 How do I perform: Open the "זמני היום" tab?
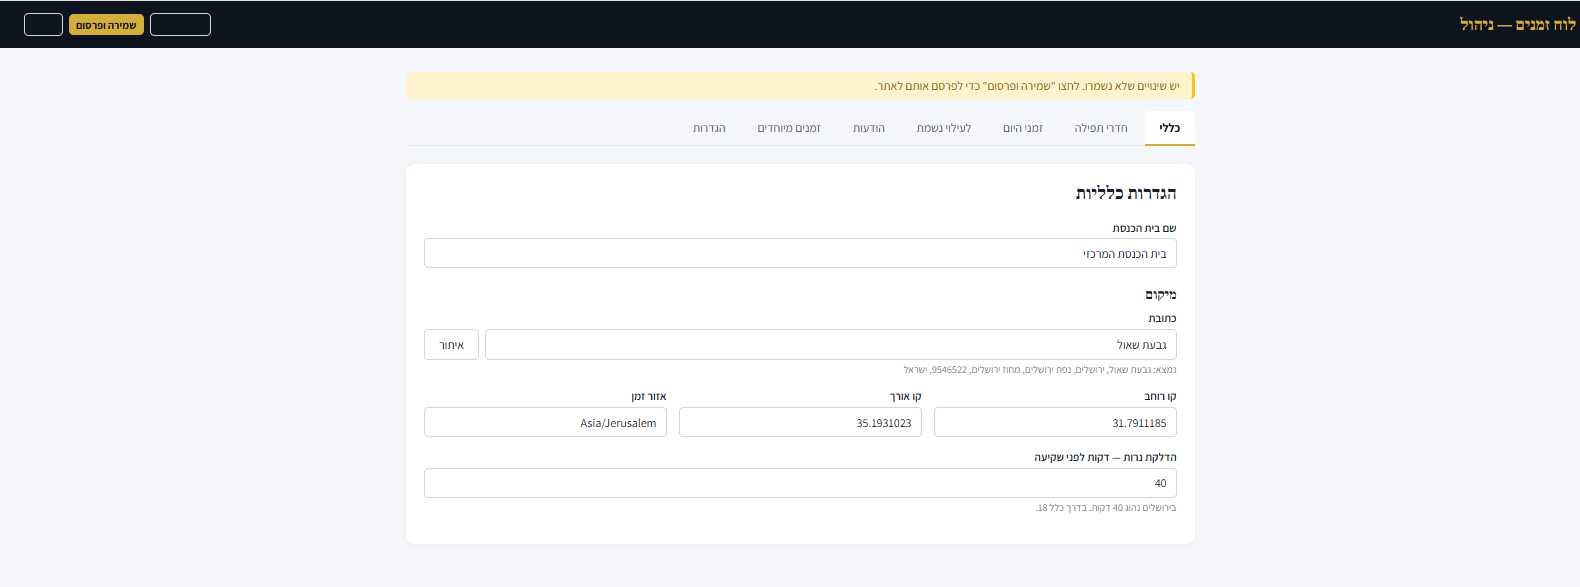[x=1022, y=128]
